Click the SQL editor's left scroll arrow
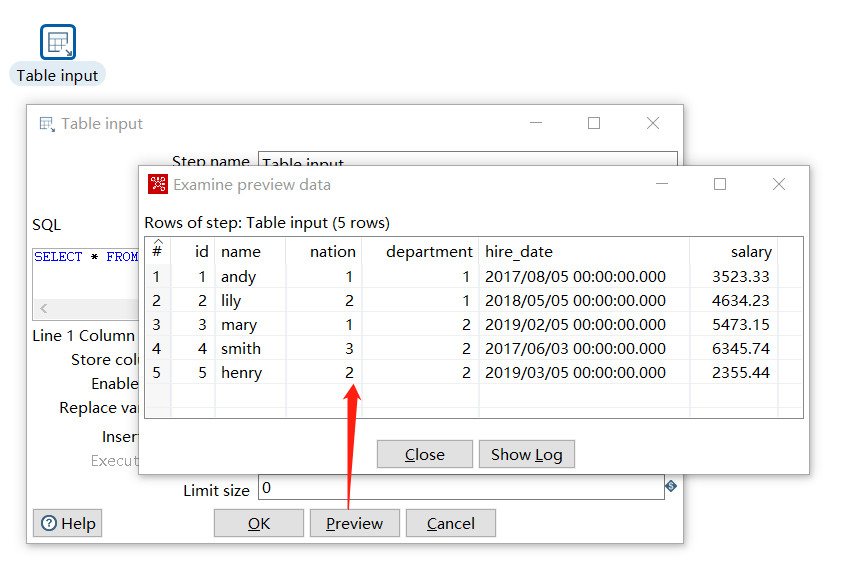Screen dimensions: 842x561 pos(43,309)
